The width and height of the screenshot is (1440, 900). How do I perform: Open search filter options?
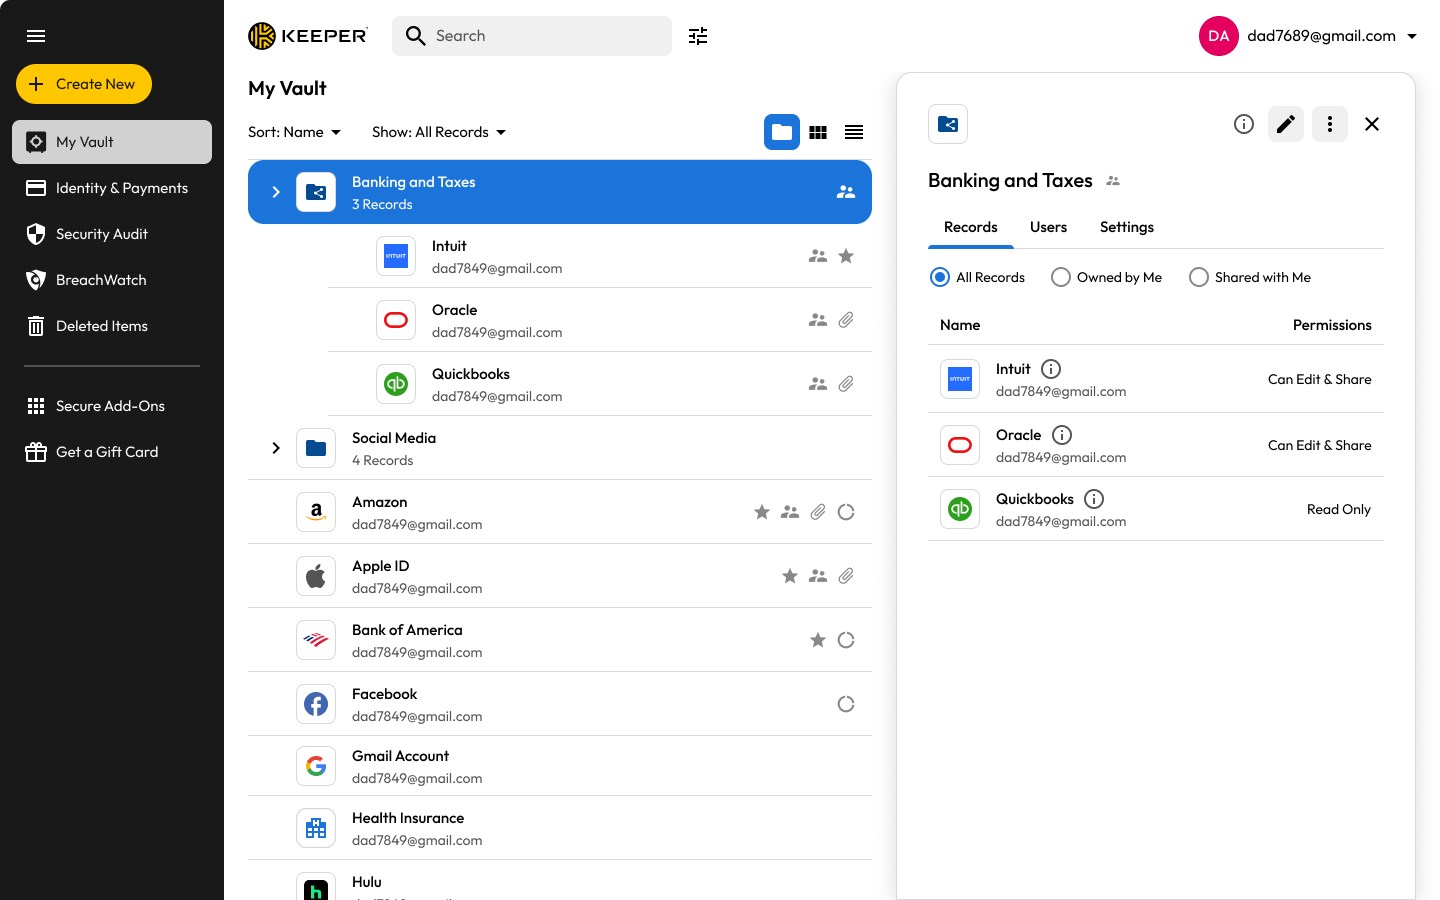[697, 36]
